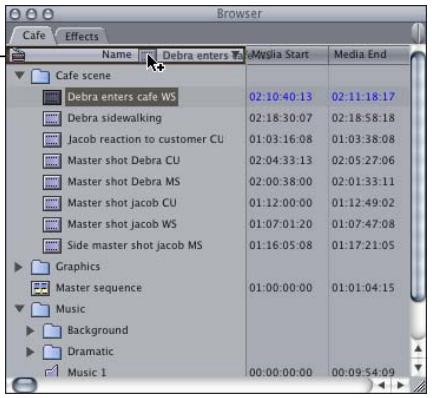432x398 pixels.
Task: Select Side master shot jacob MS name
Action: coord(135,245)
